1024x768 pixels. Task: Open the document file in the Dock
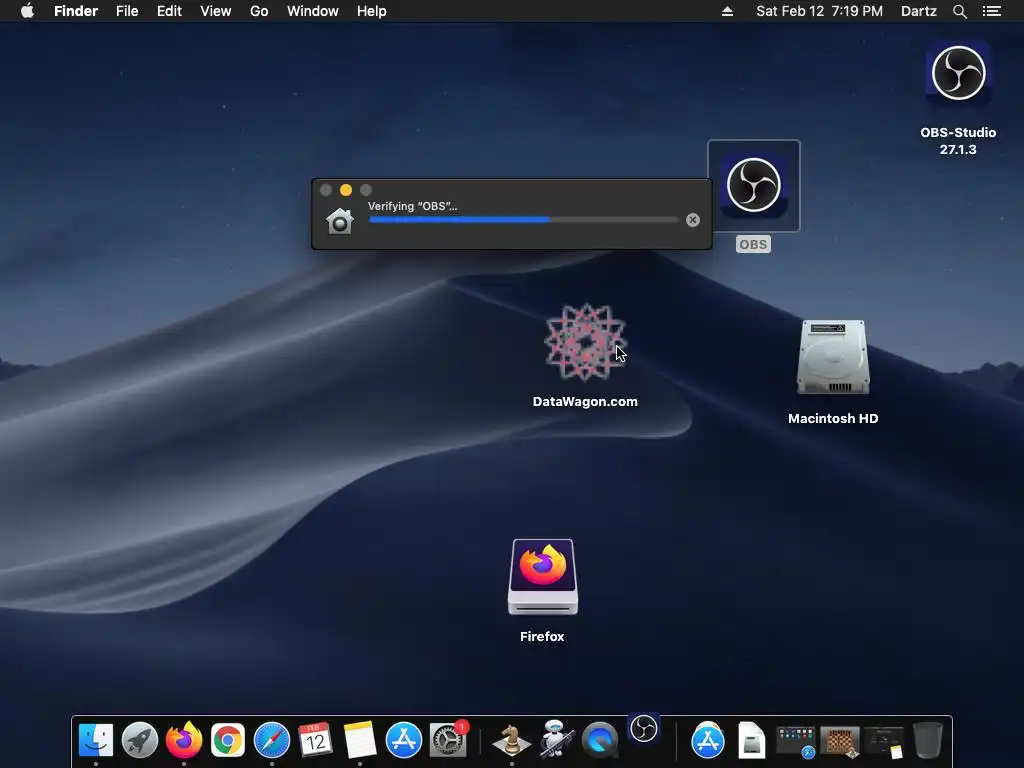(752, 741)
